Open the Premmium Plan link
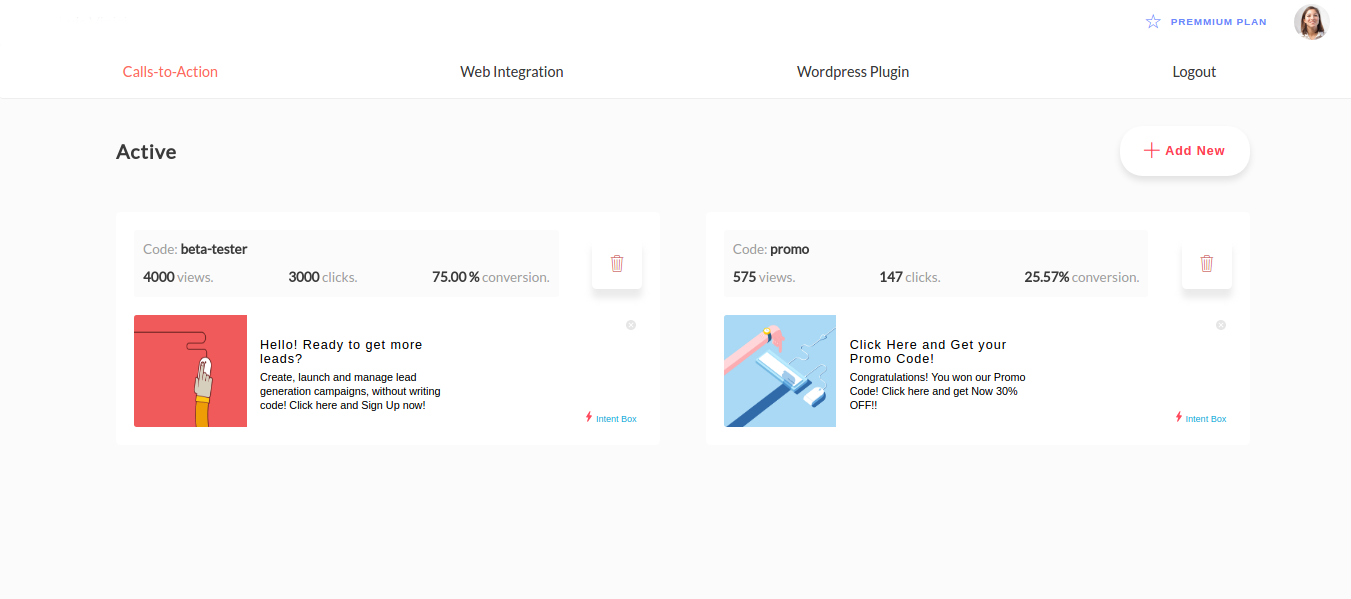 [x=1218, y=22]
